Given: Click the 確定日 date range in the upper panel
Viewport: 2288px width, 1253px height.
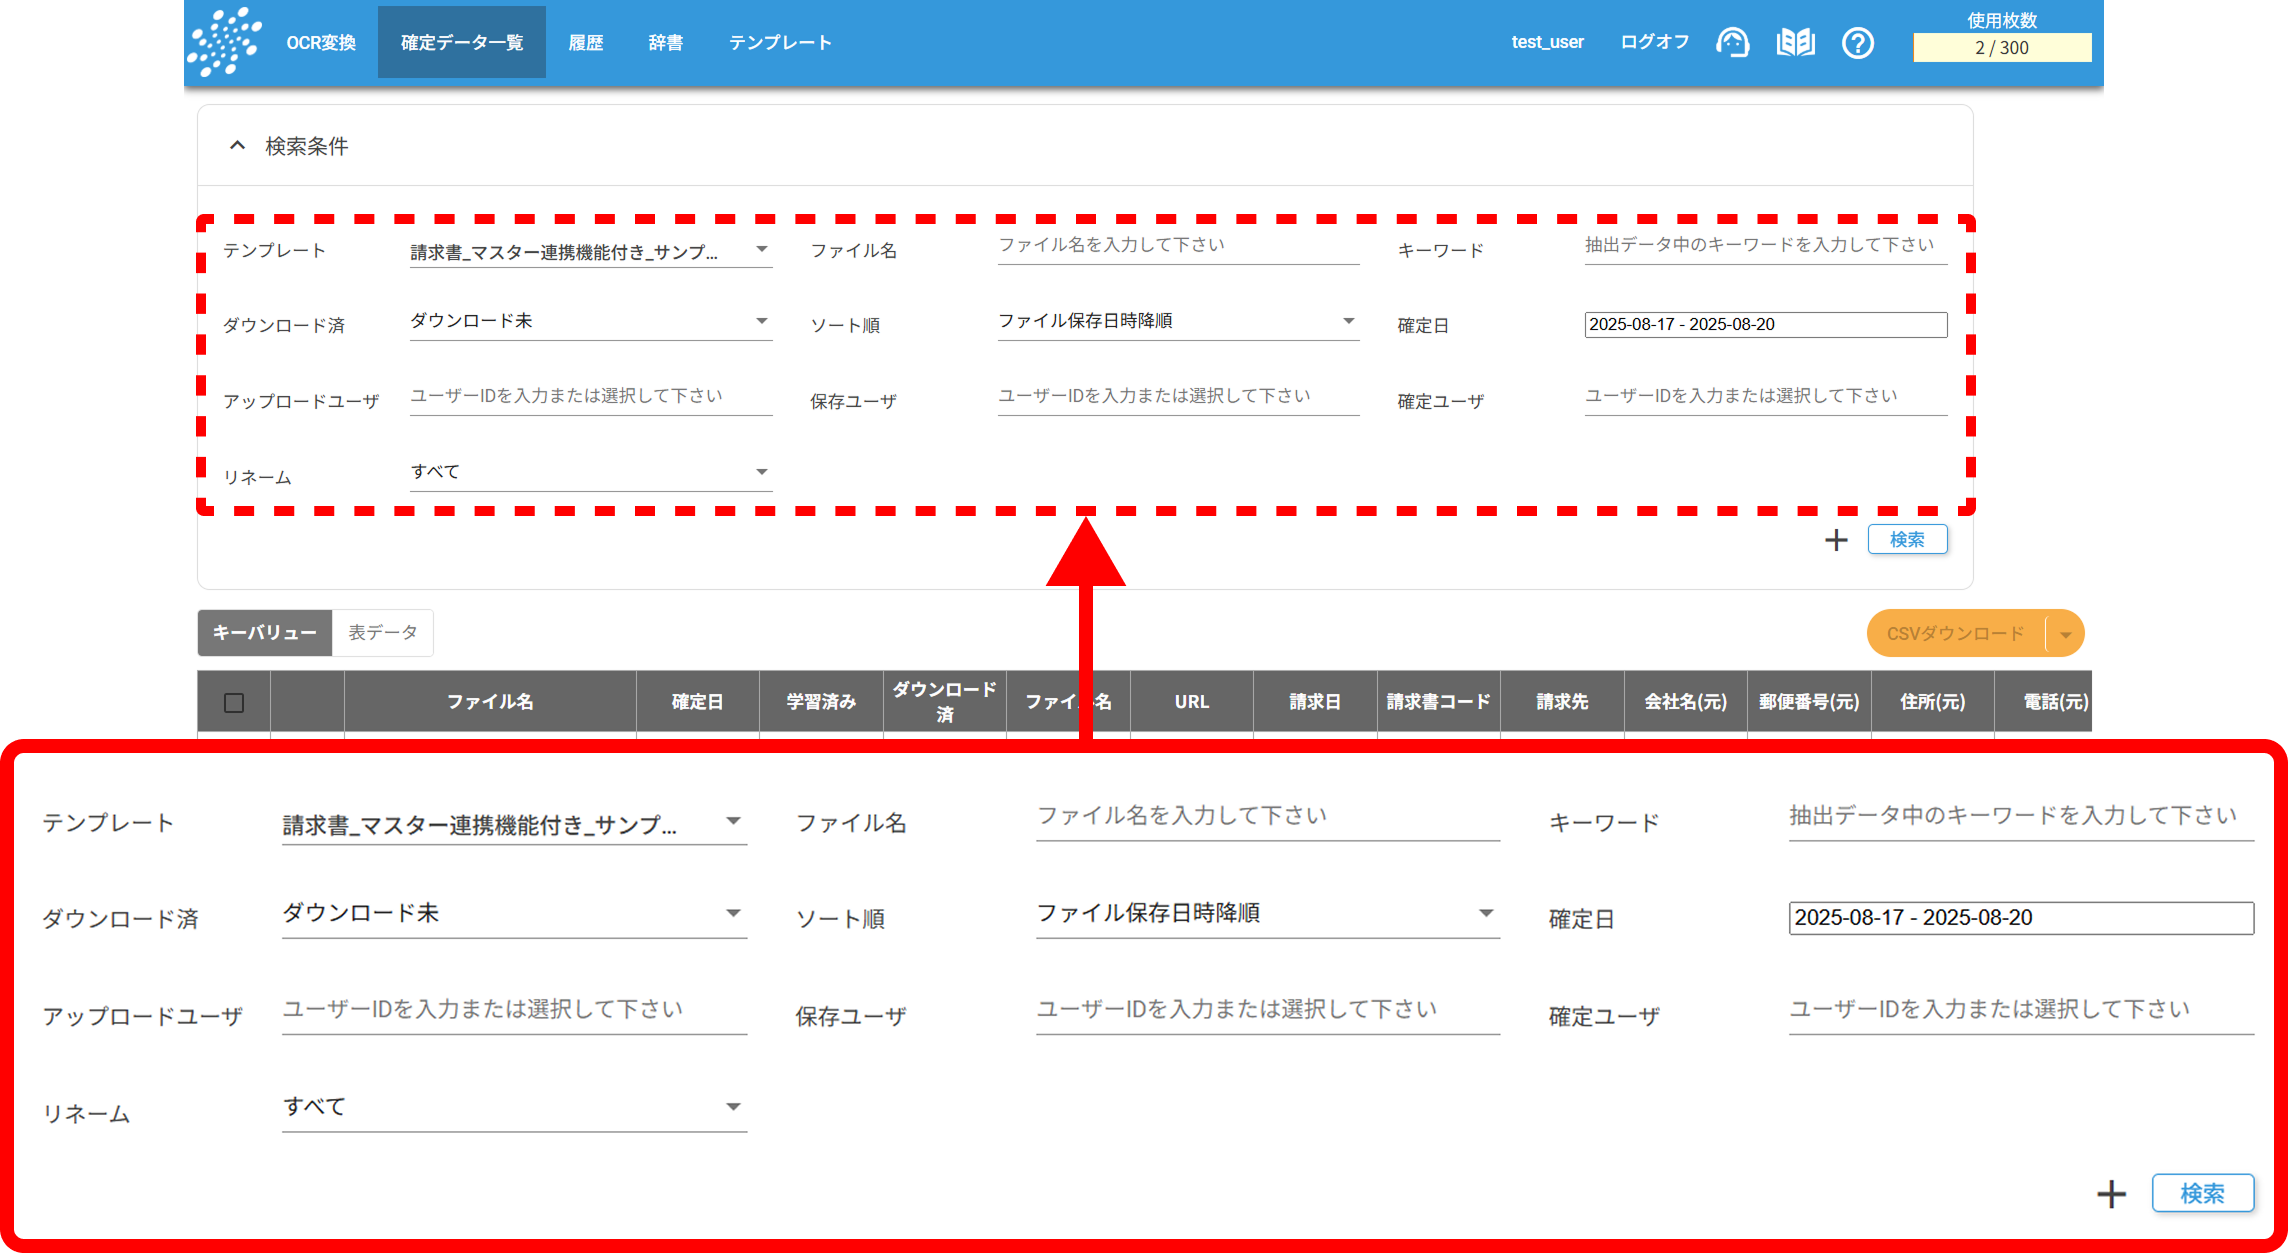Looking at the screenshot, I should tap(1766, 324).
